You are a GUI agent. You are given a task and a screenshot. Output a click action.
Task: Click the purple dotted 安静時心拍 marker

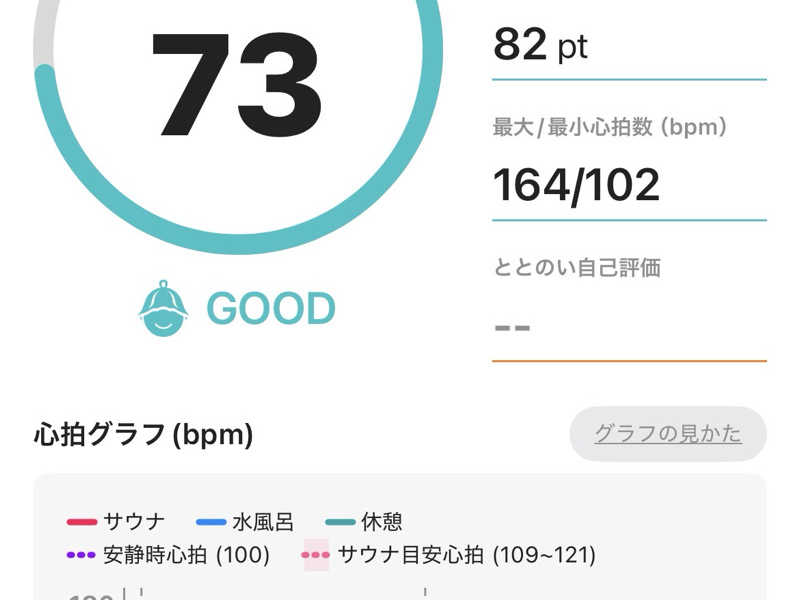81,554
